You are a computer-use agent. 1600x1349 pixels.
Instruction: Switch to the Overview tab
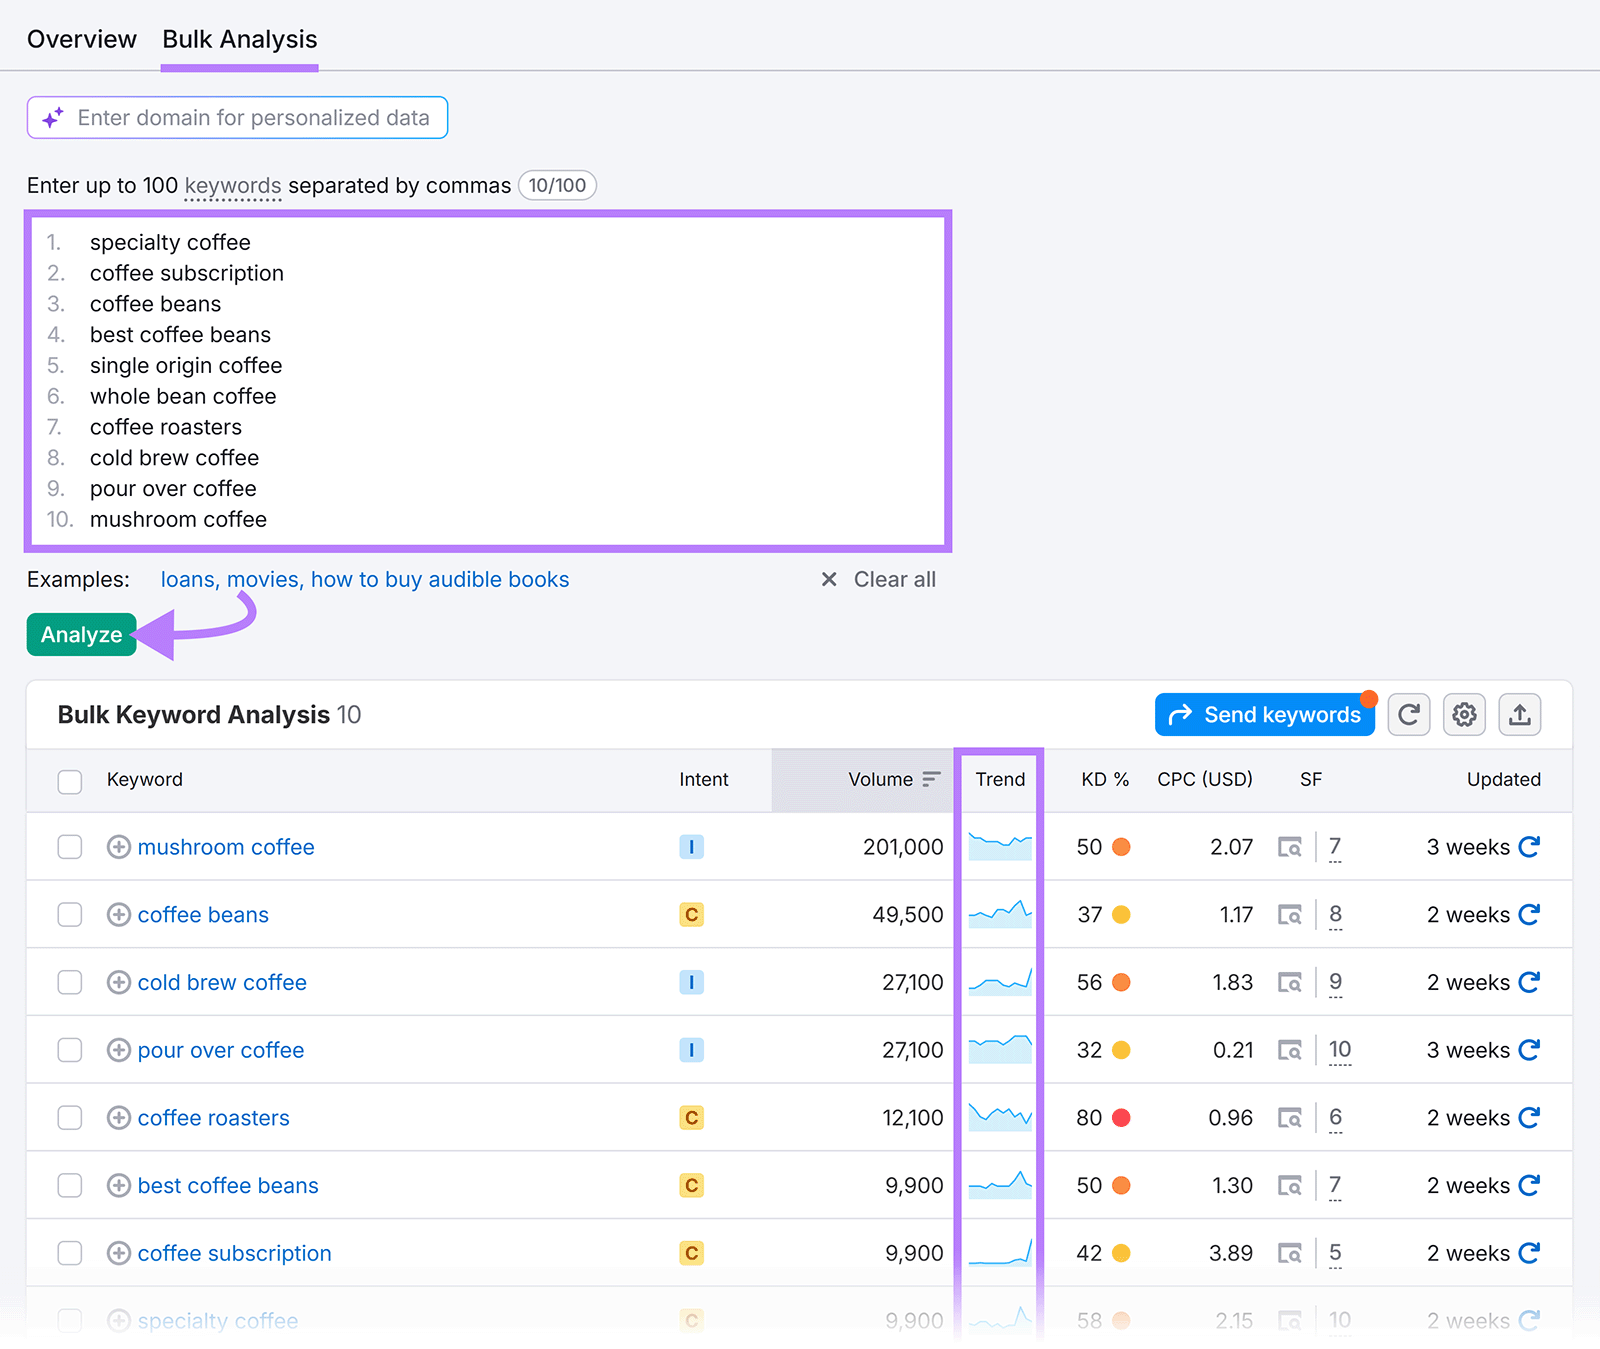coord(82,39)
